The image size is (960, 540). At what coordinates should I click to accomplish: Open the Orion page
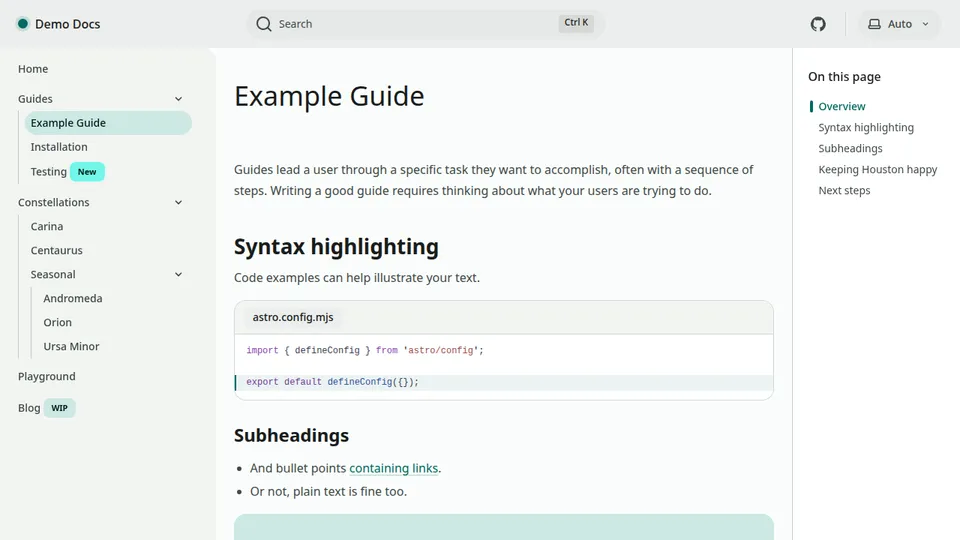[58, 322]
